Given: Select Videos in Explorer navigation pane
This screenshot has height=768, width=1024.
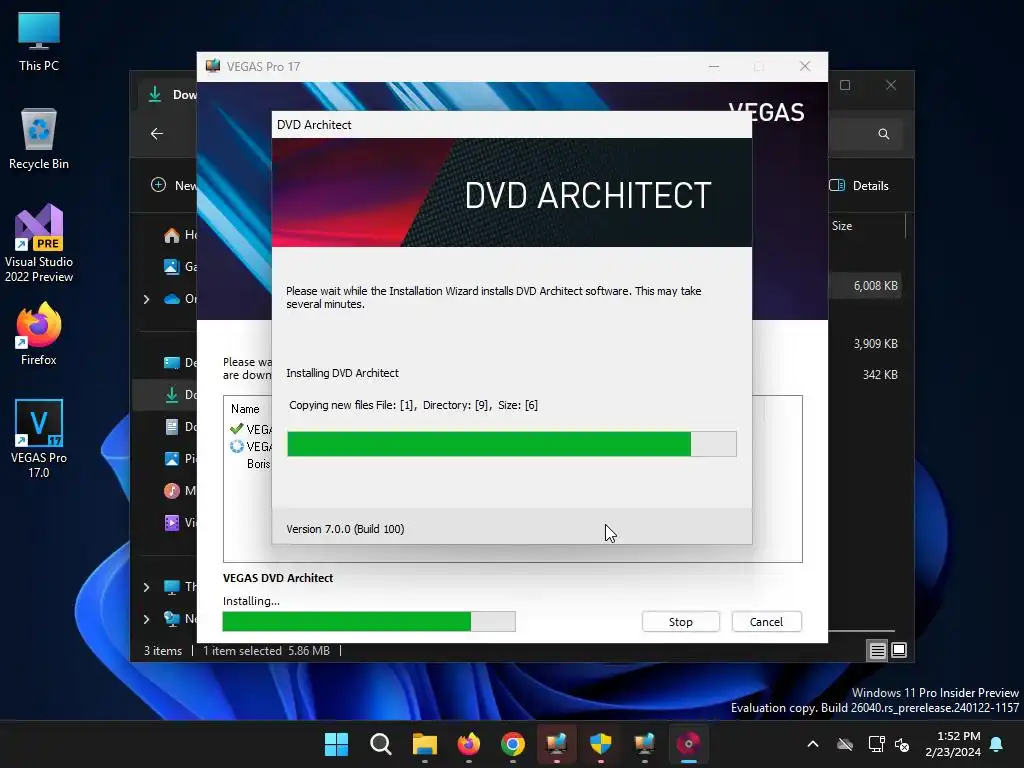Looking at the screenshot, I should click(178, 522).
